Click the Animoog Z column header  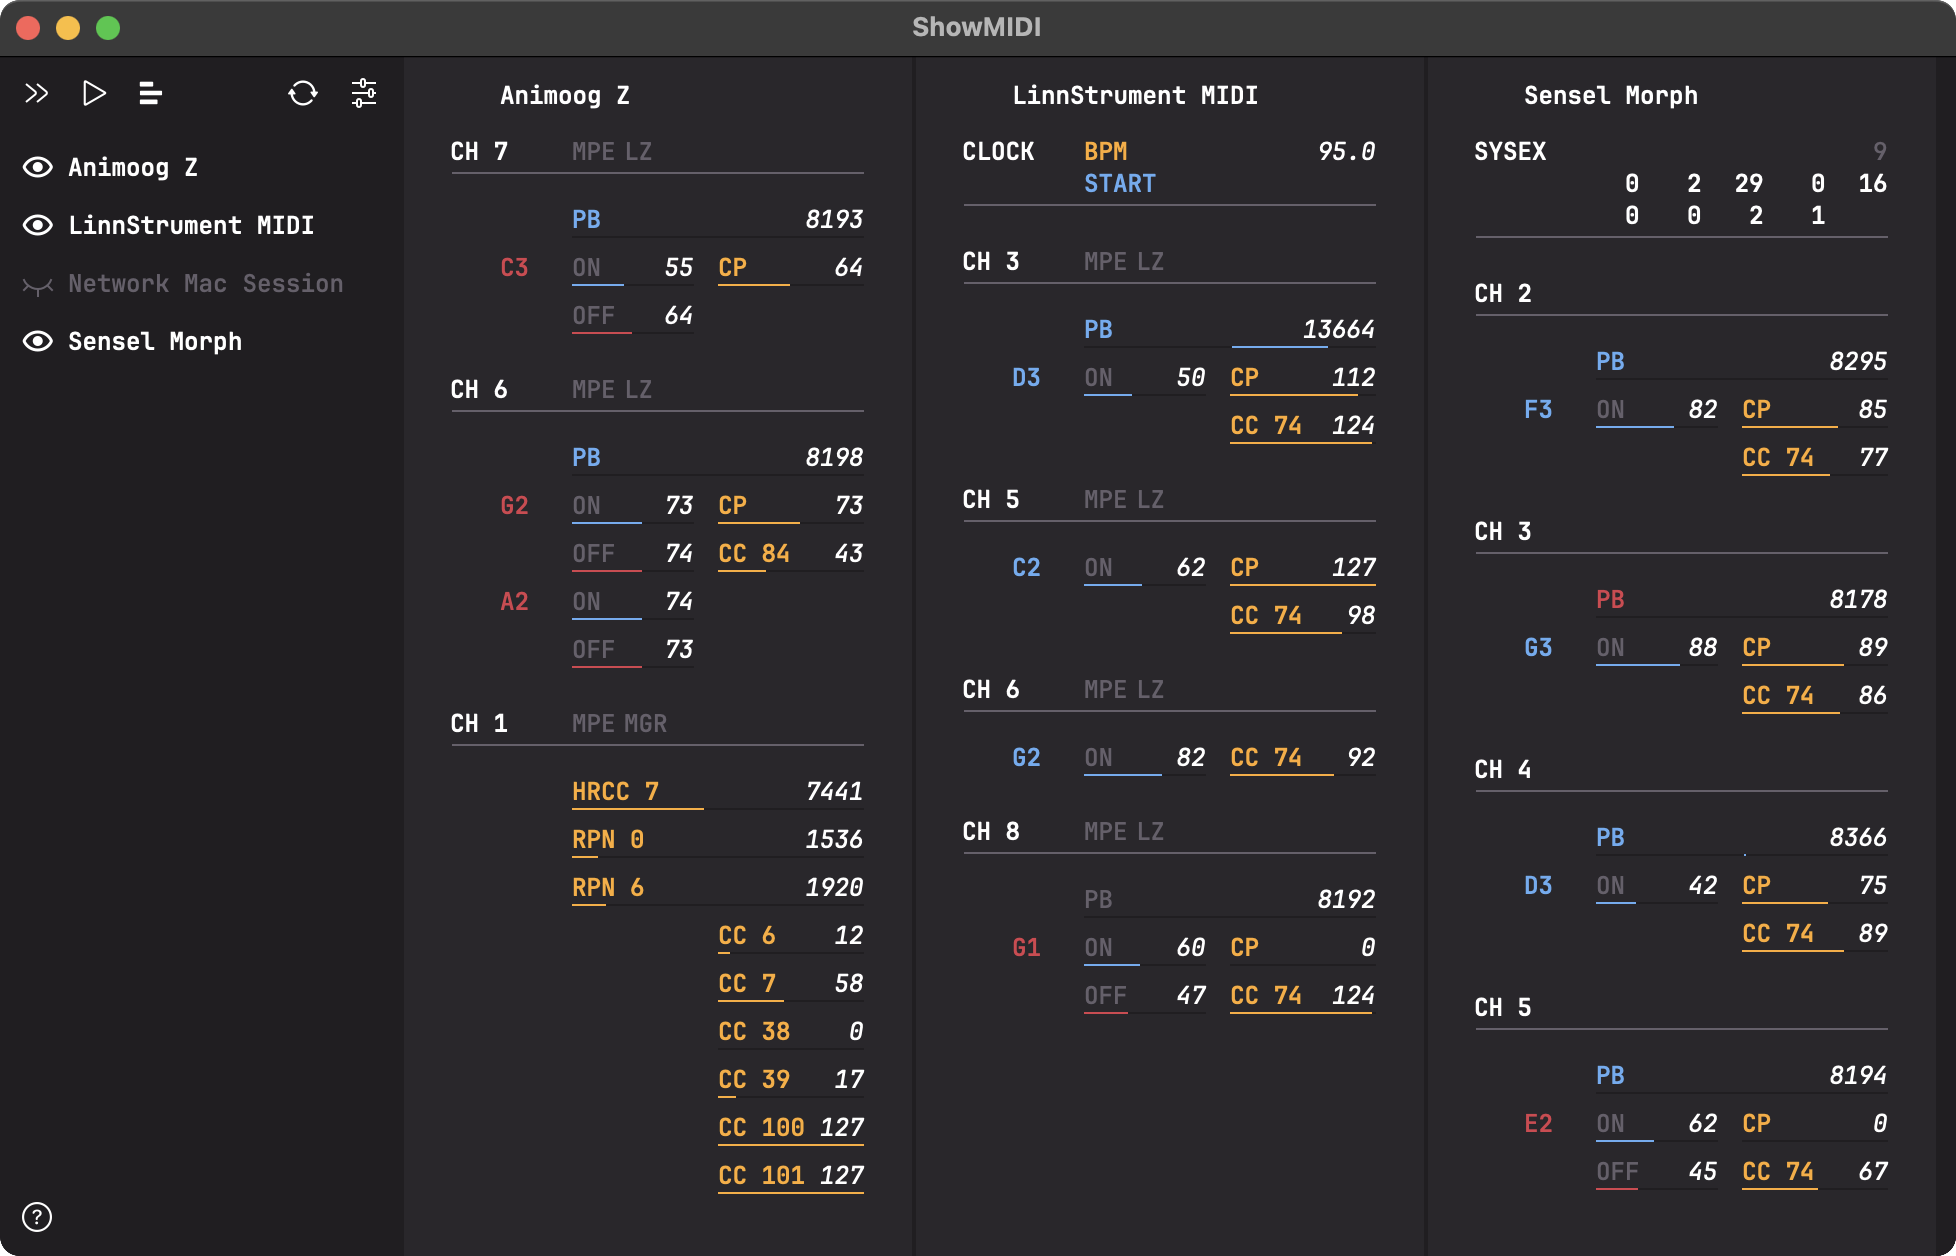tap(564, 95)
